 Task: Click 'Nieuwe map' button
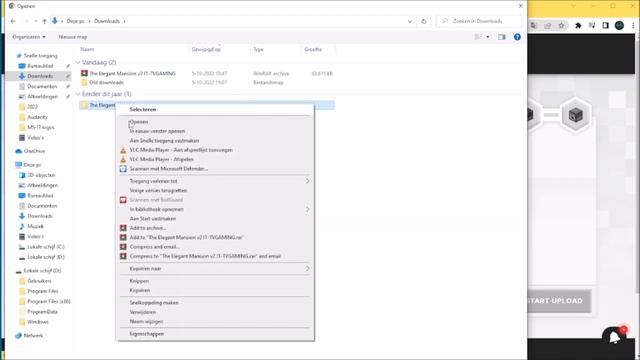click(x=73, y=37)
